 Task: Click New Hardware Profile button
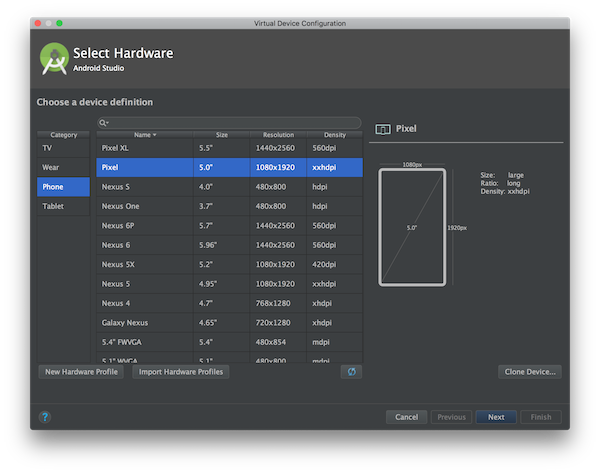tap(81, 372)
